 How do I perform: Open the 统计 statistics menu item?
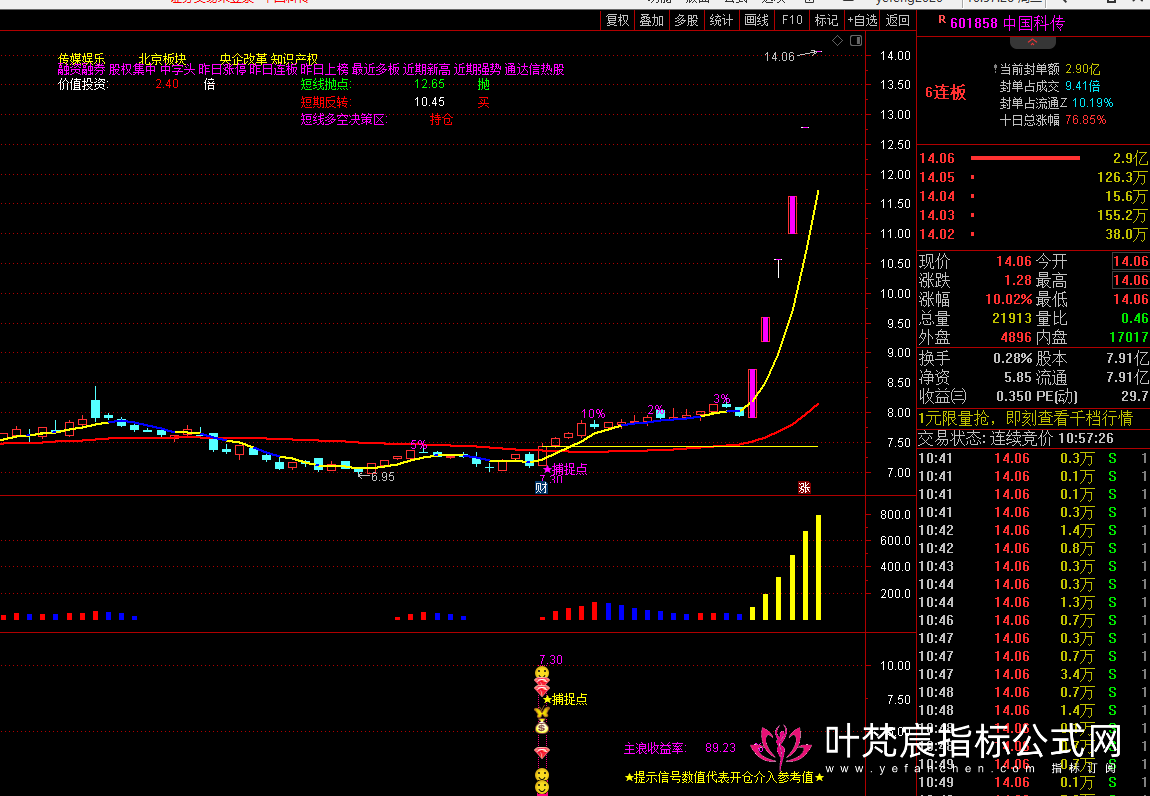[720, 20]
